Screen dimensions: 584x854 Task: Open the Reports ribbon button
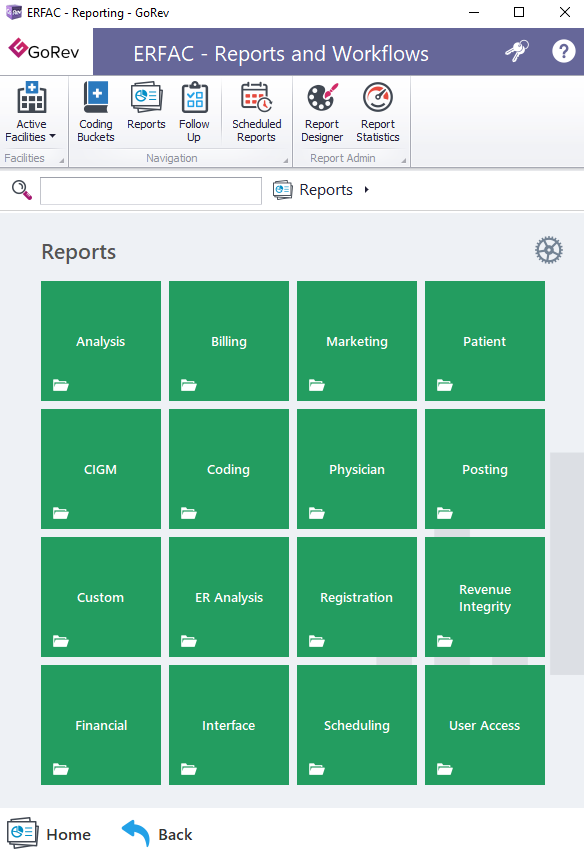[146, 107]
